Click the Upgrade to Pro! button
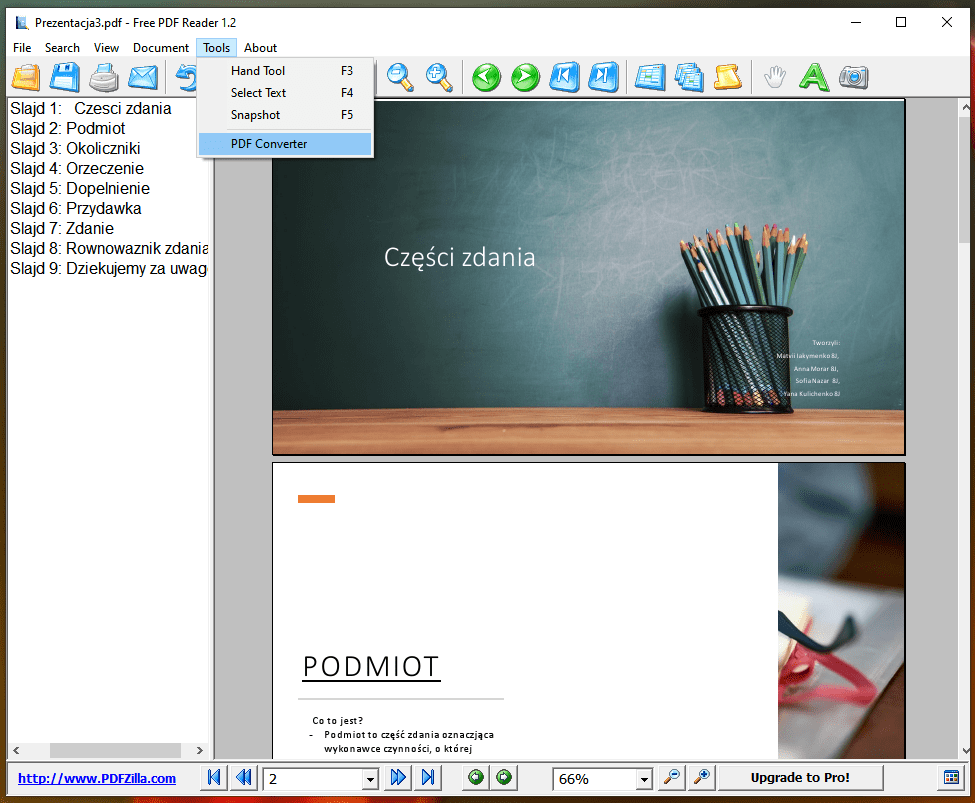The image size is (975, 803). (x=800, y=777)
